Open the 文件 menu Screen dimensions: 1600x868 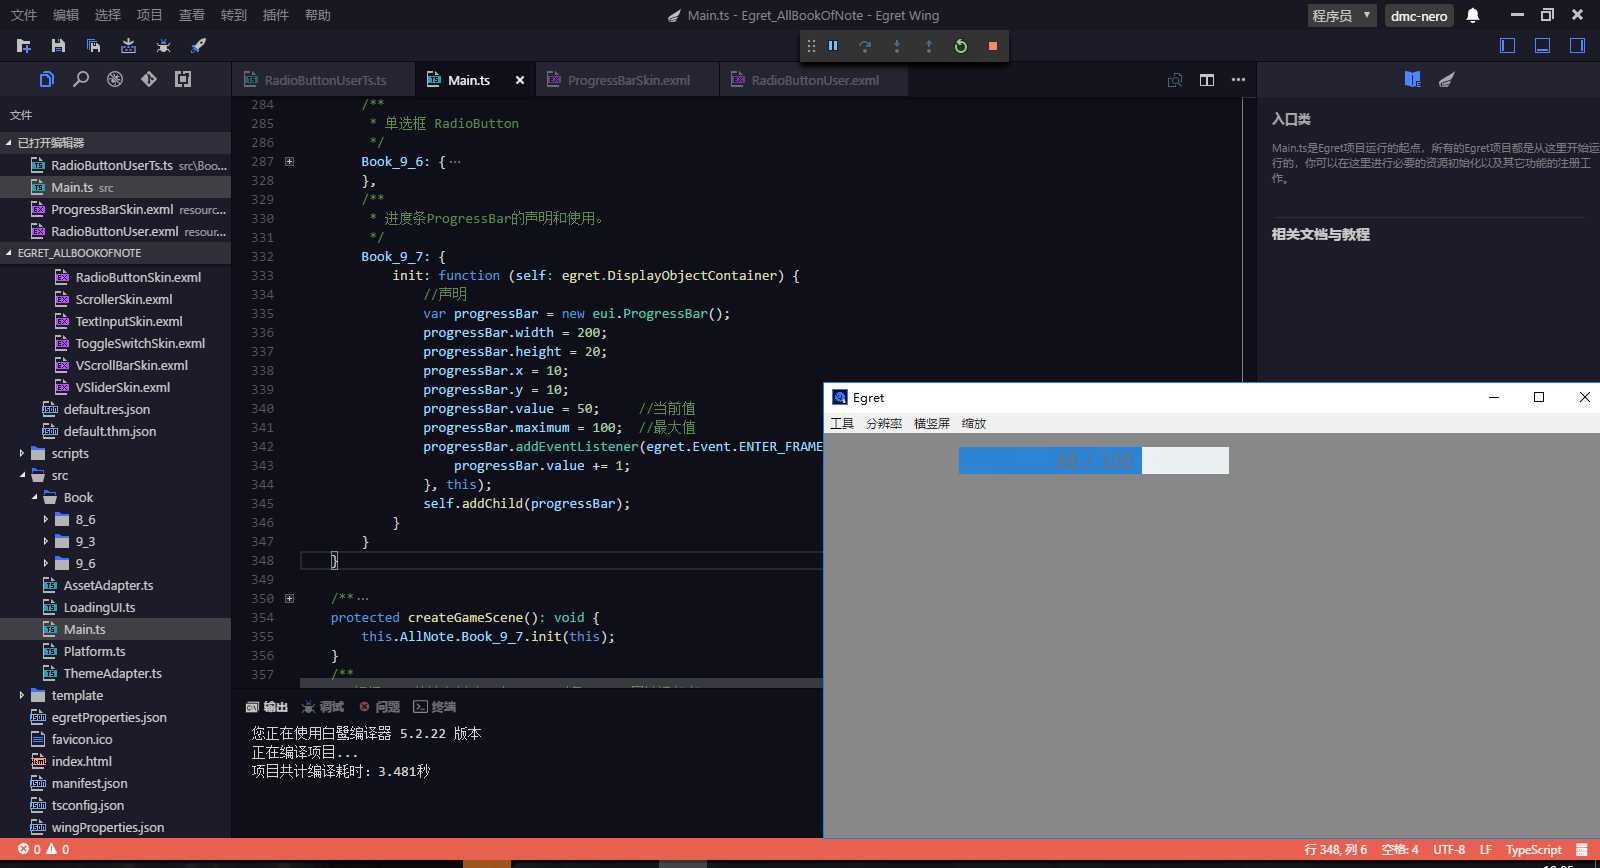(24, 15)
